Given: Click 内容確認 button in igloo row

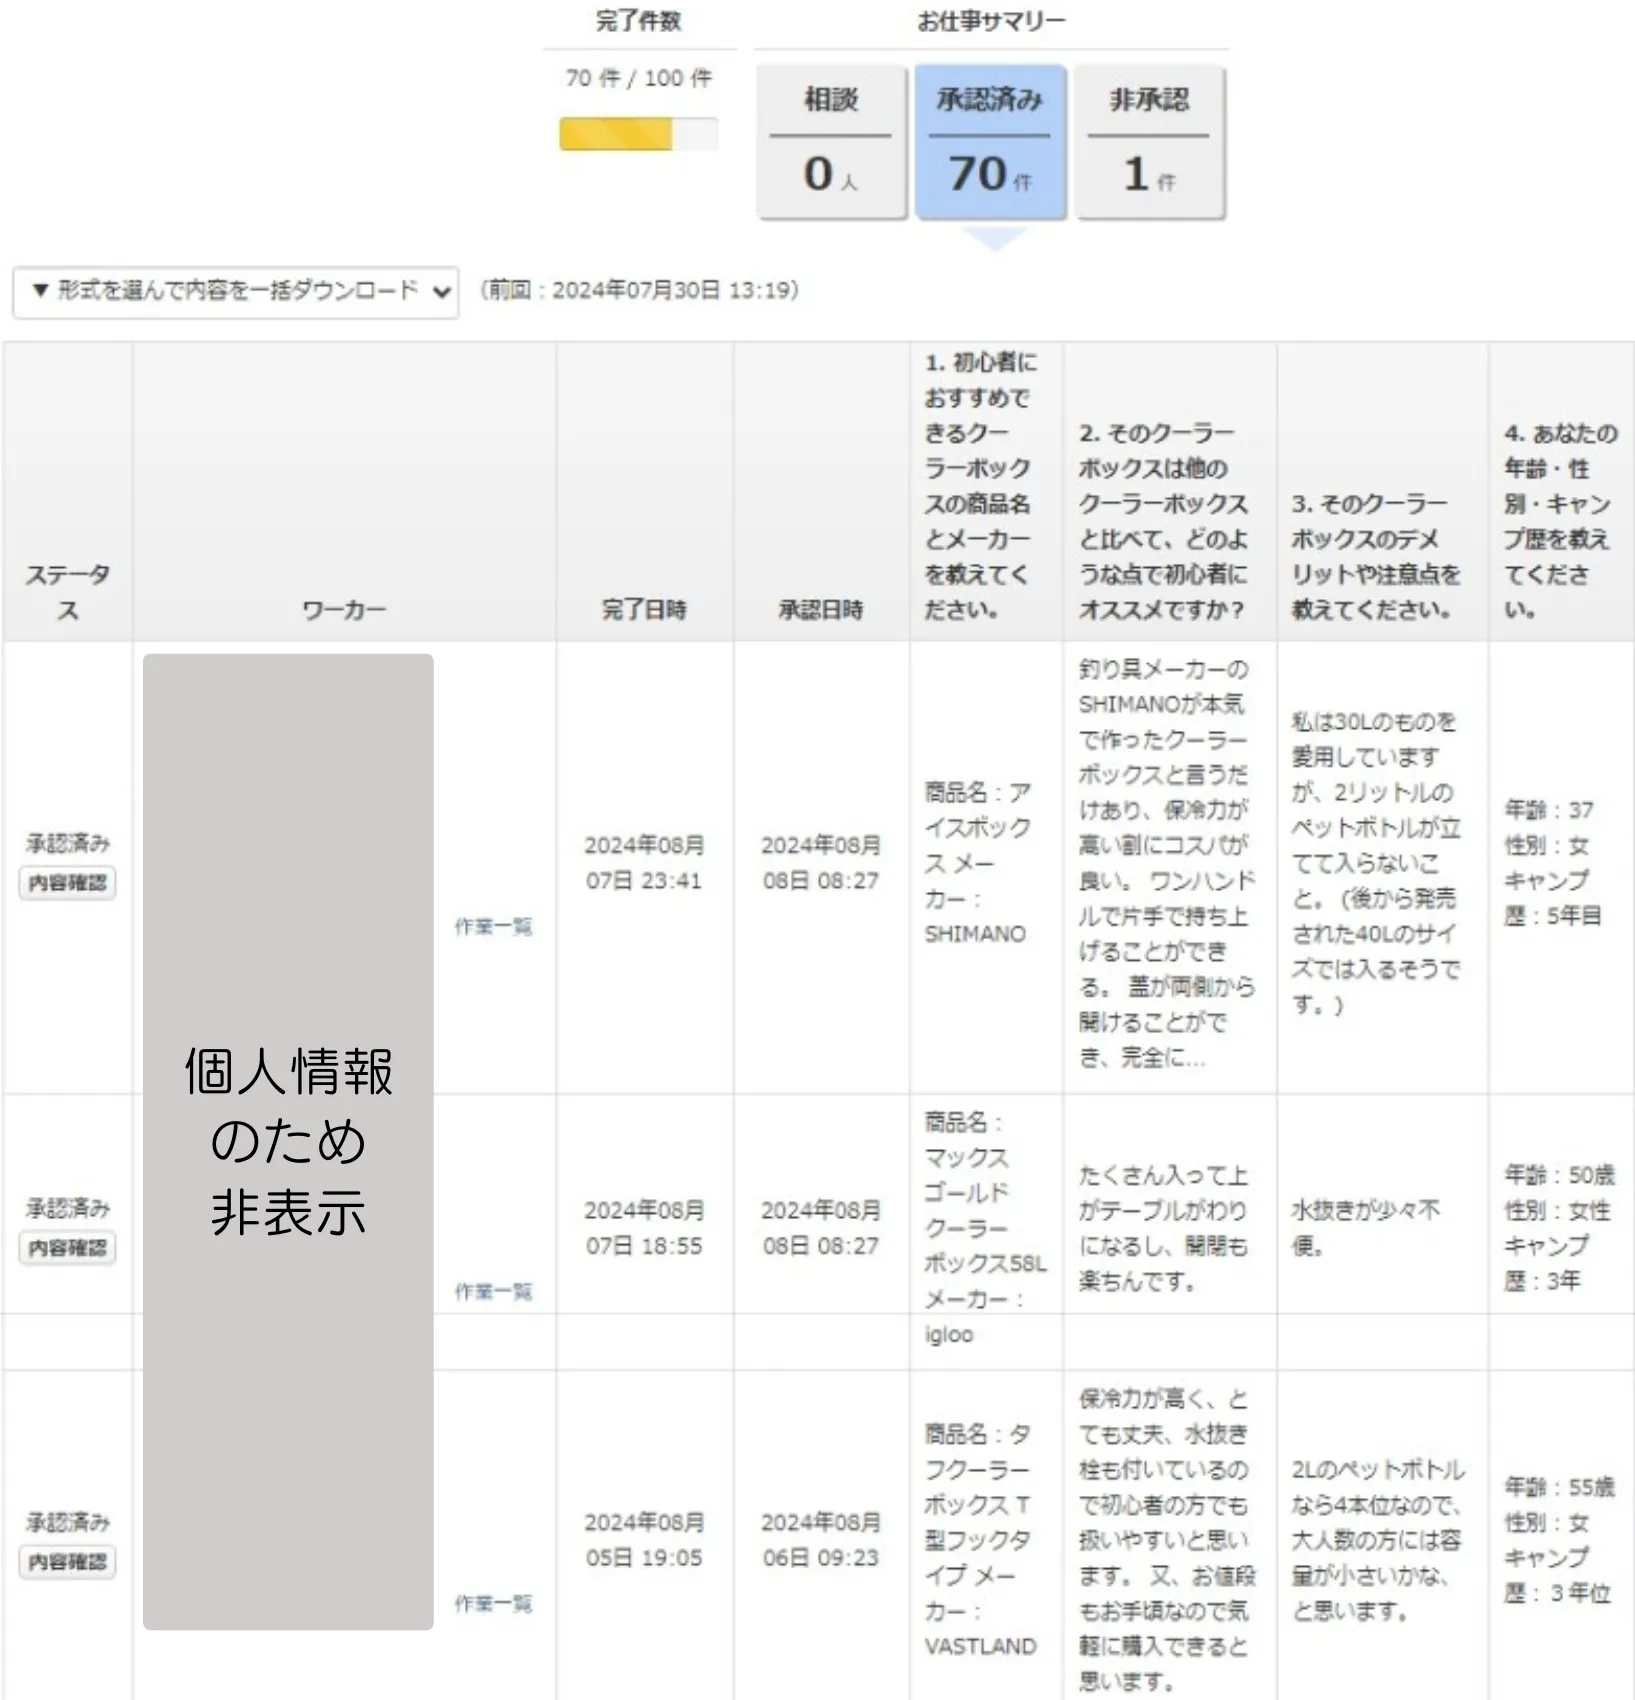Looking at the screenshot, I should (x=67, y=1248).
